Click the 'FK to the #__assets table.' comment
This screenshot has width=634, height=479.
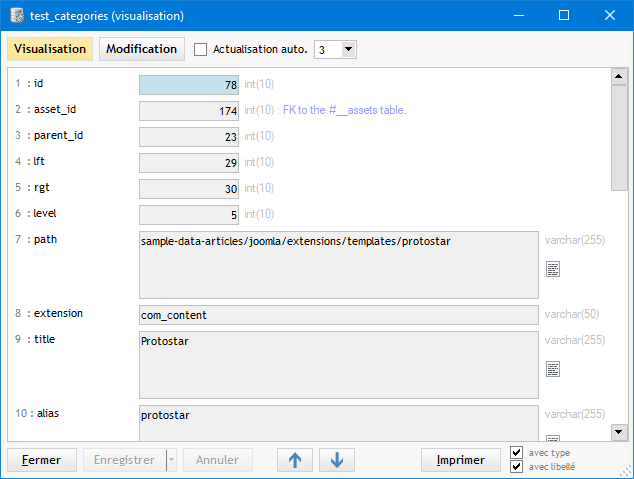(x=344, y=110)
